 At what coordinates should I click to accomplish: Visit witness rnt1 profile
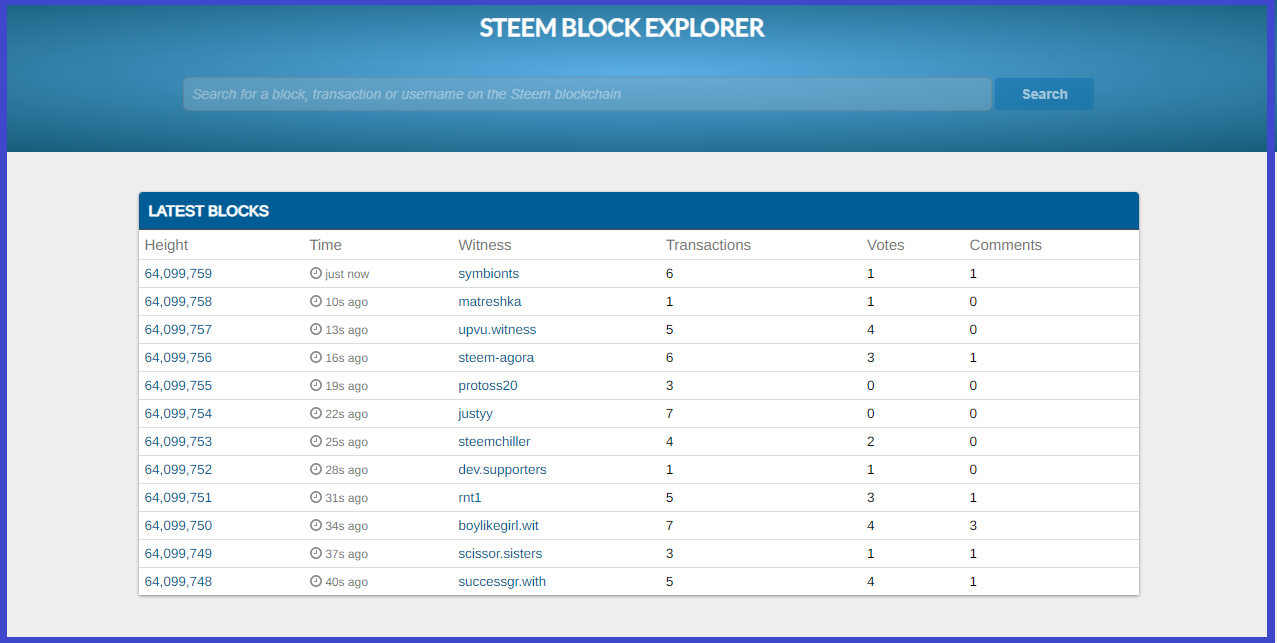point(470,497)
